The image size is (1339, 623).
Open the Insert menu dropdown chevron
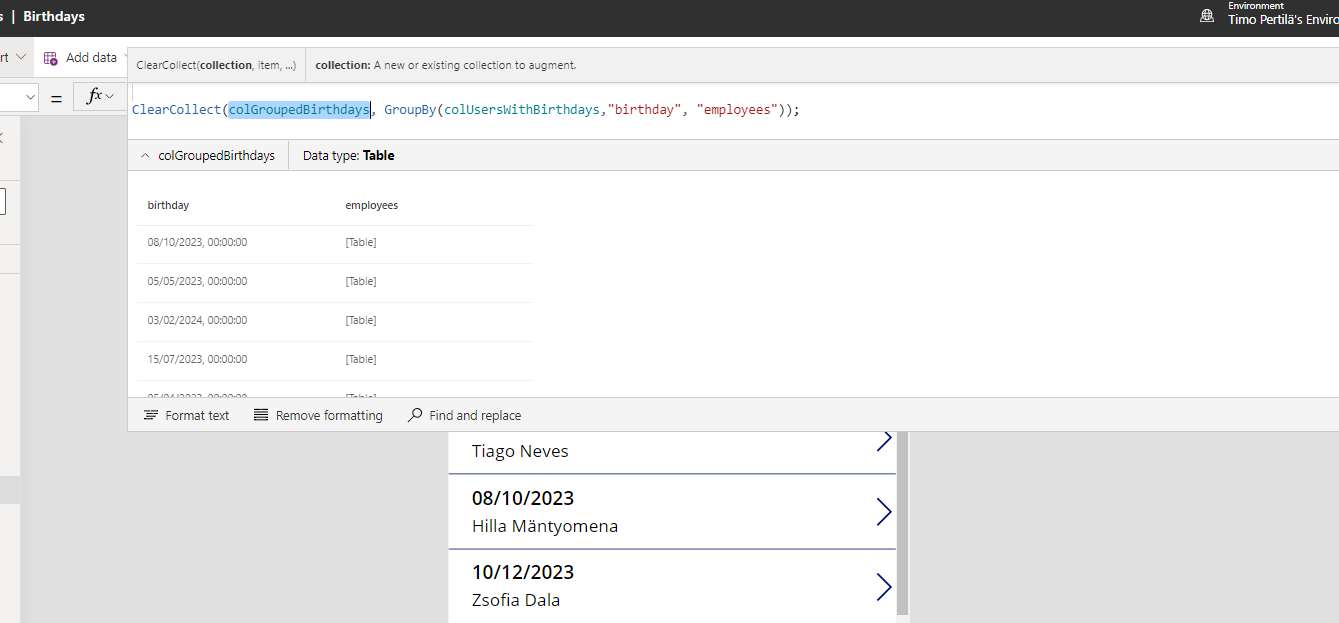(20, 58)
